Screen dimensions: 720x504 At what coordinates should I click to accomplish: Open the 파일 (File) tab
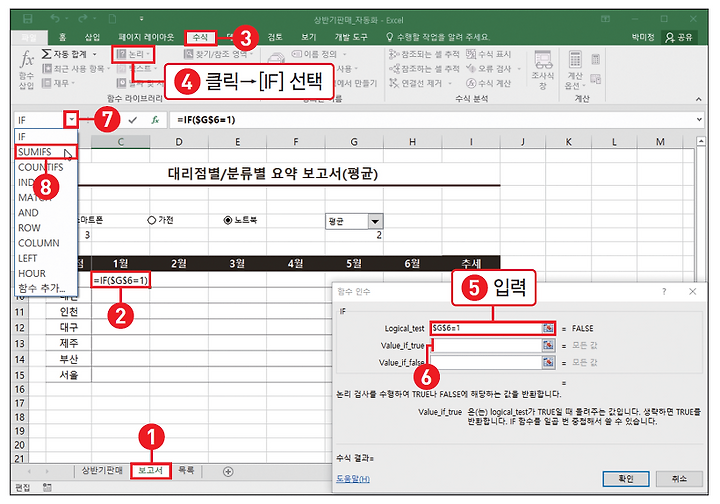[29, 37]
